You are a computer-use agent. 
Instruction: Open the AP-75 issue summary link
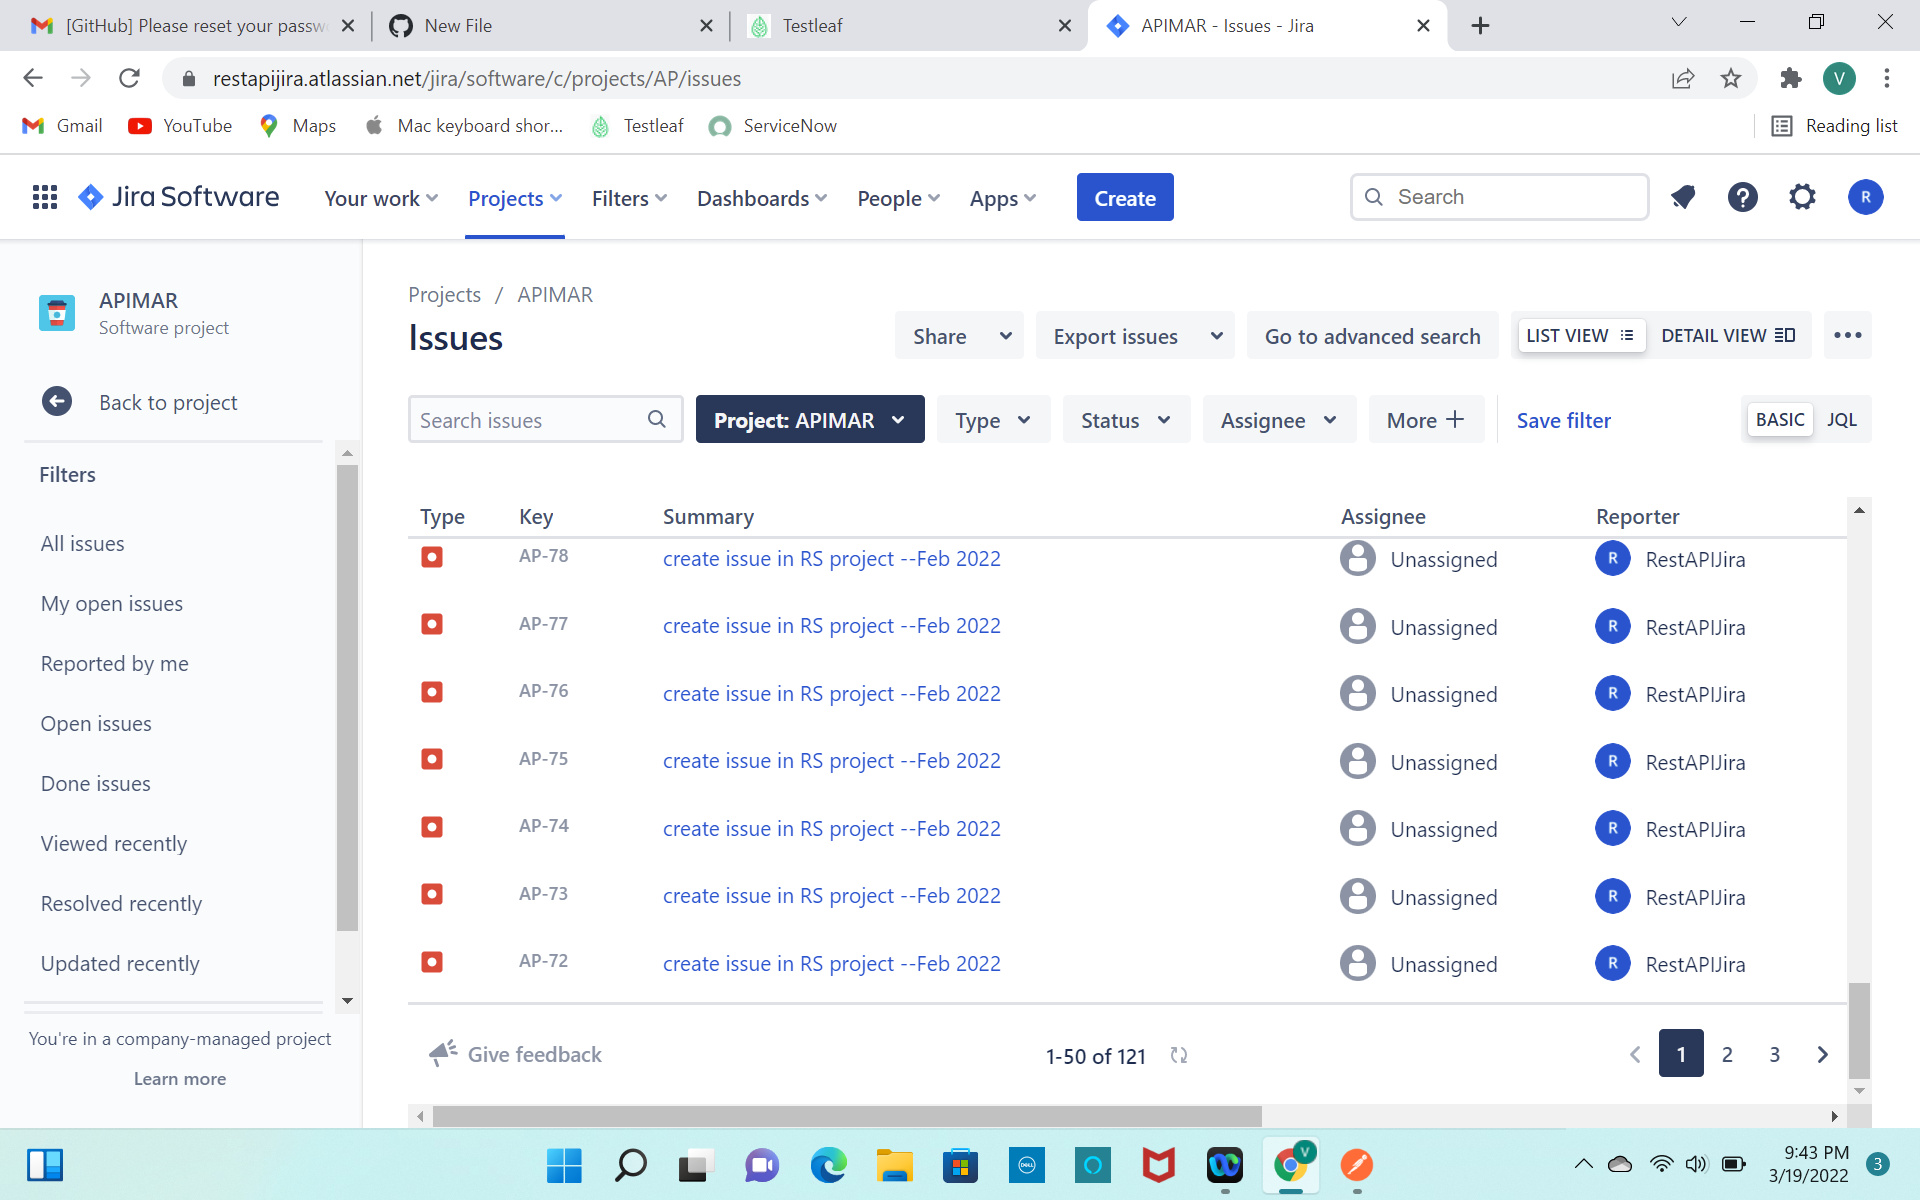831,761
